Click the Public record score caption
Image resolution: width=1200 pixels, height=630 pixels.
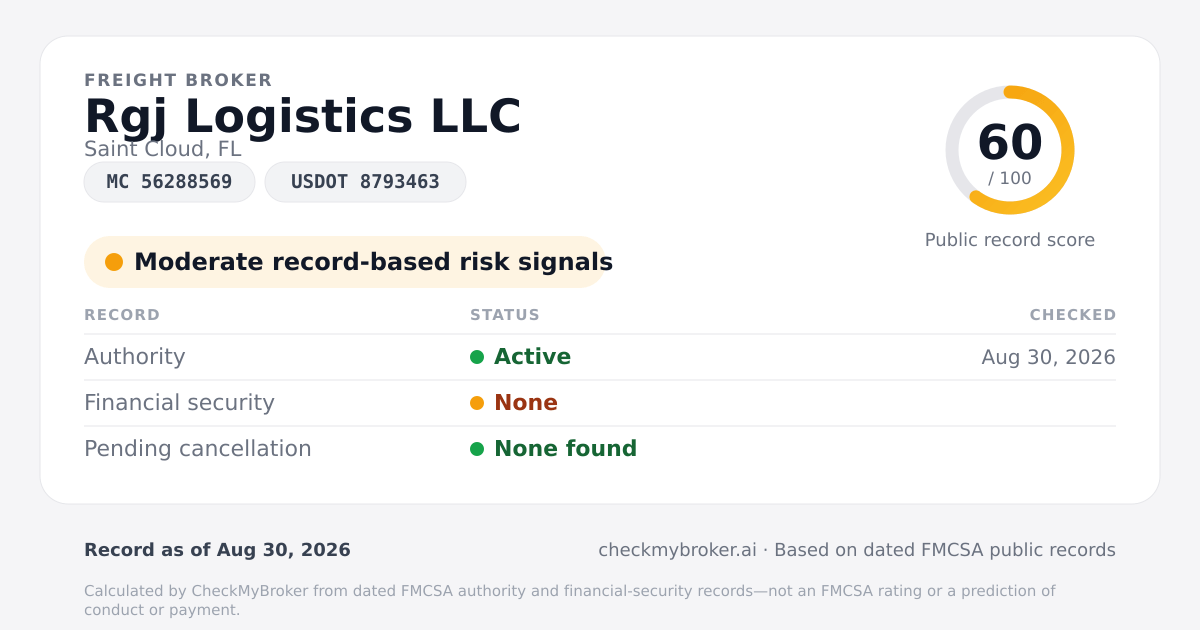click(1010, 240)
